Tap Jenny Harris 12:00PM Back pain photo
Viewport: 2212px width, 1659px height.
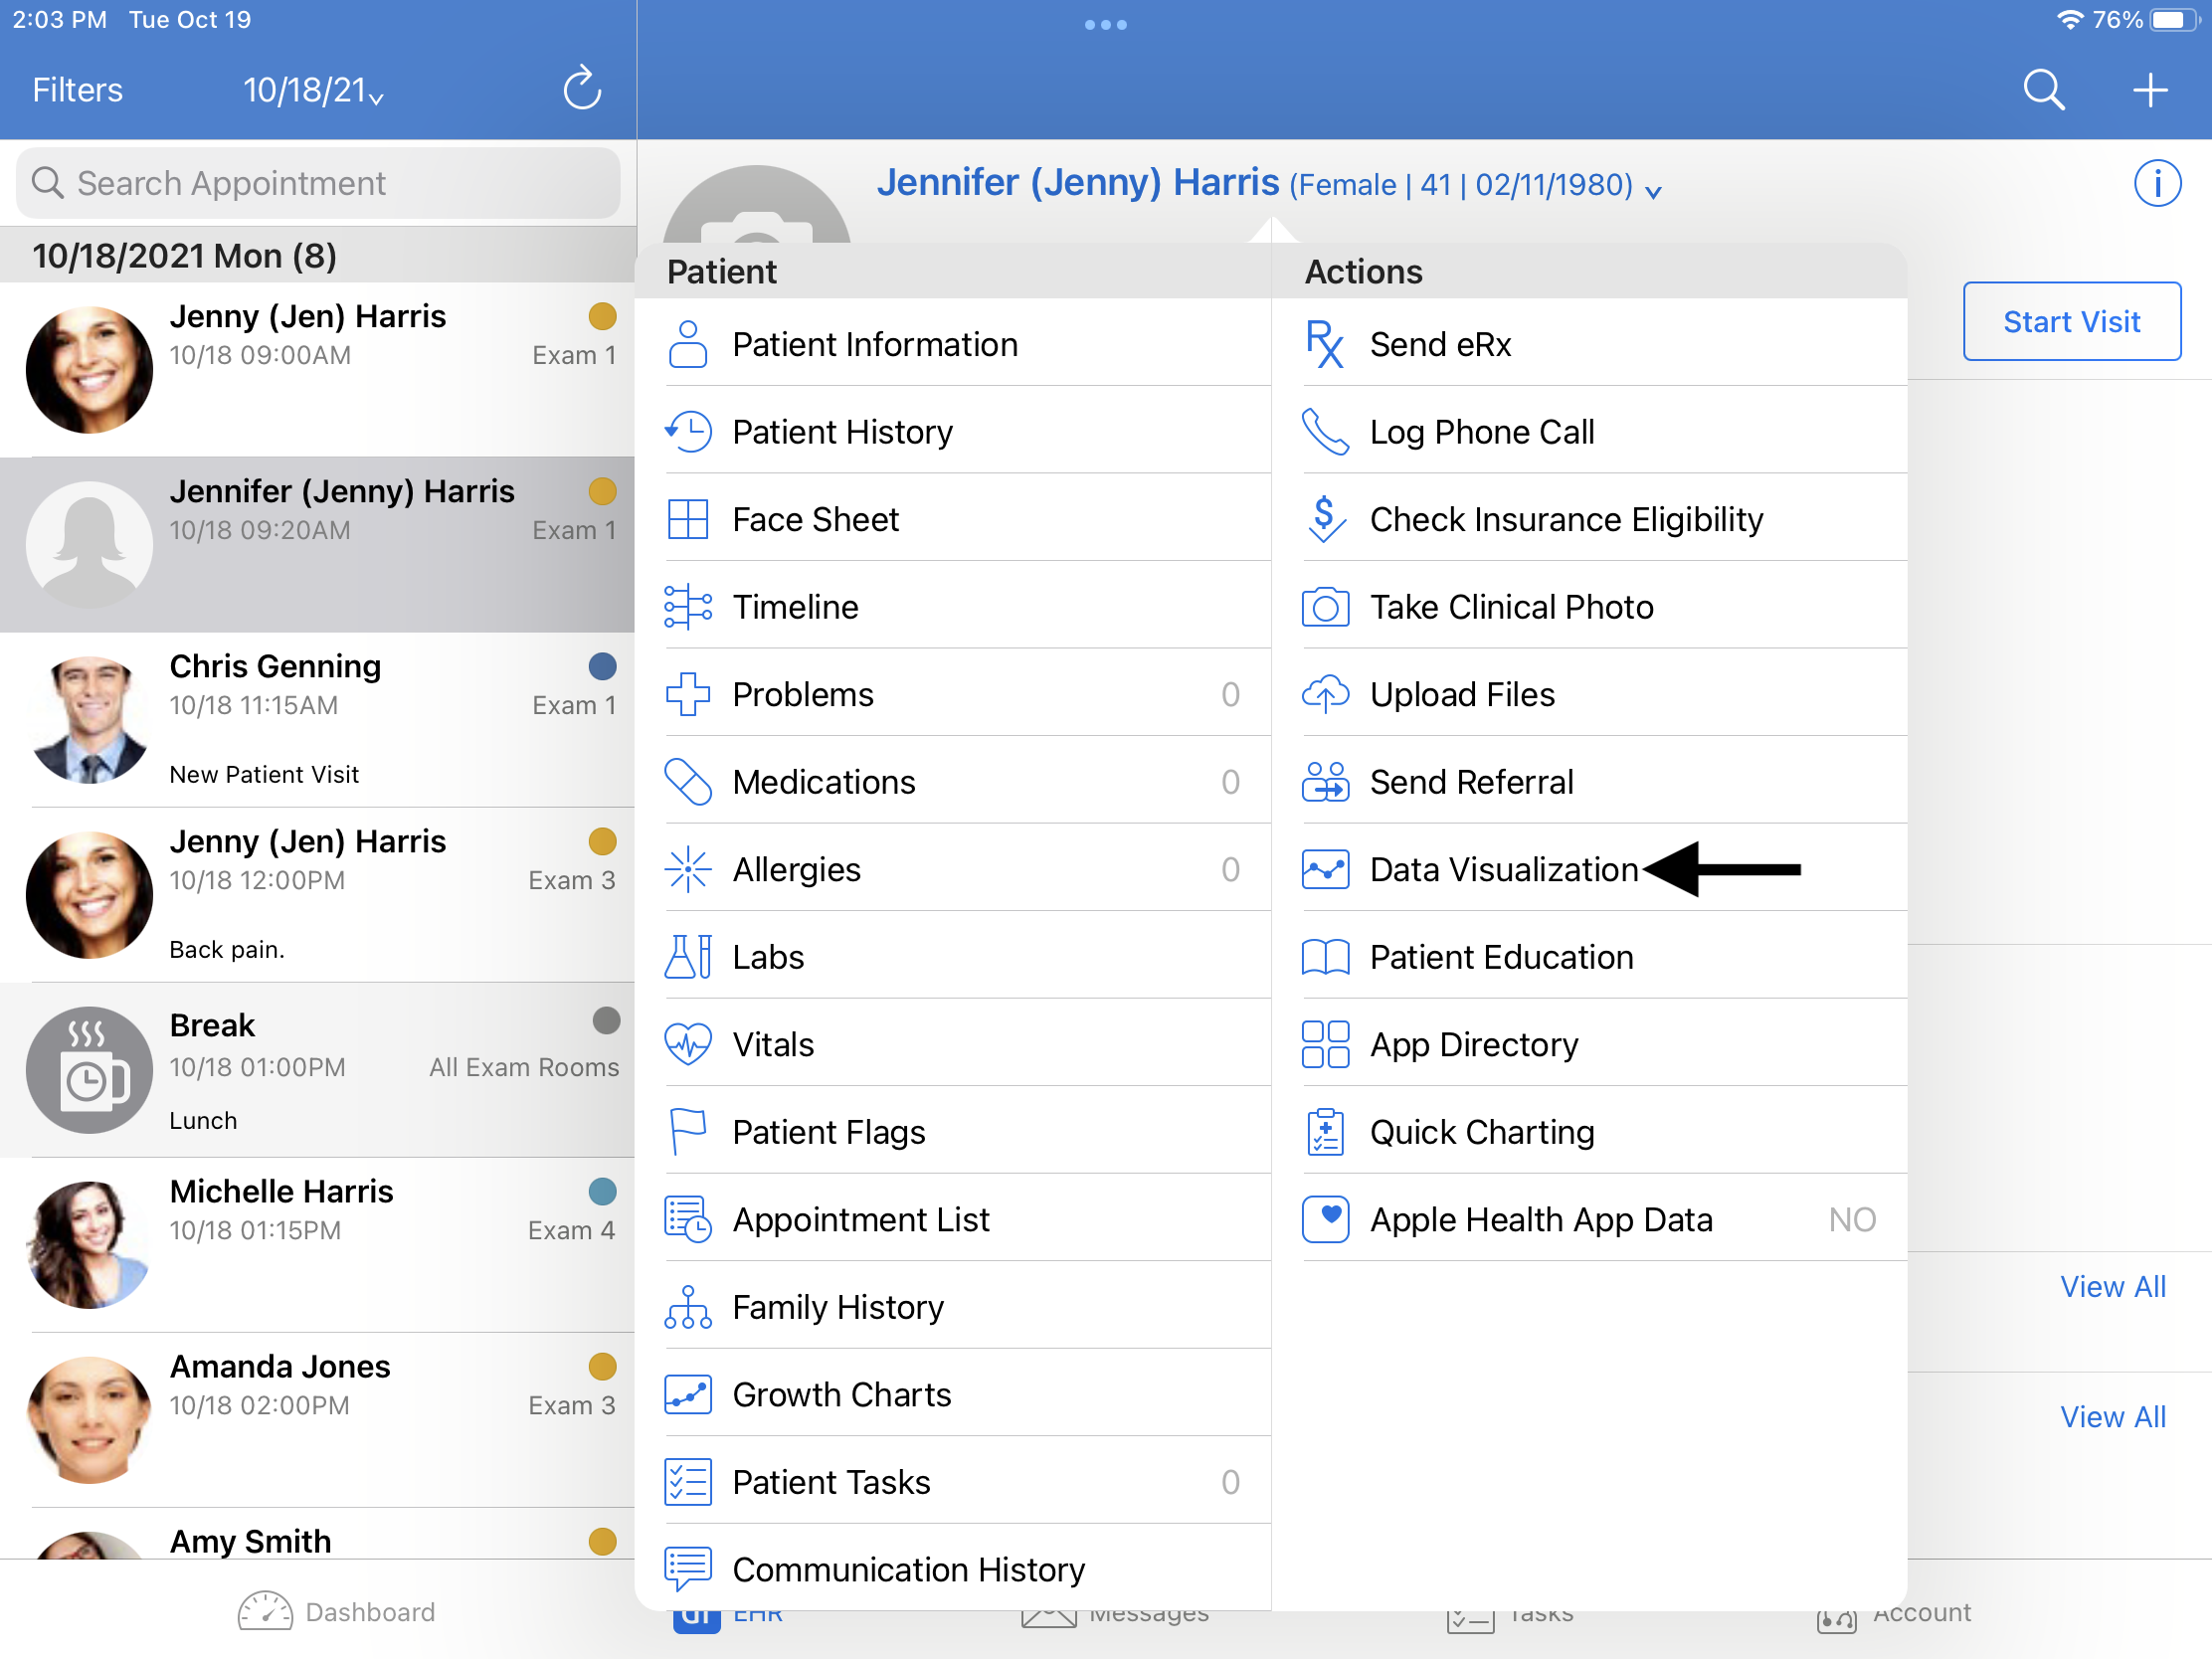click(x=89, y=895)
